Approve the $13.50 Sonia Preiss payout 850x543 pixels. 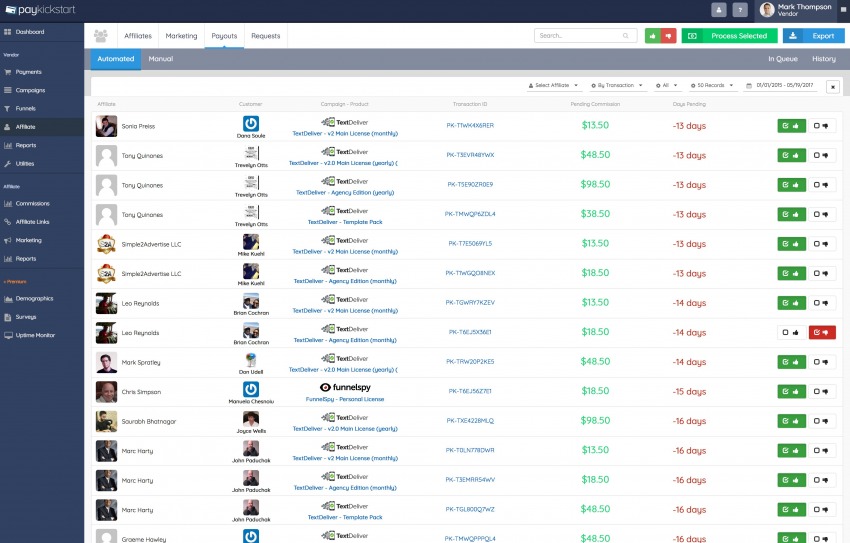[x=791, y=126]
